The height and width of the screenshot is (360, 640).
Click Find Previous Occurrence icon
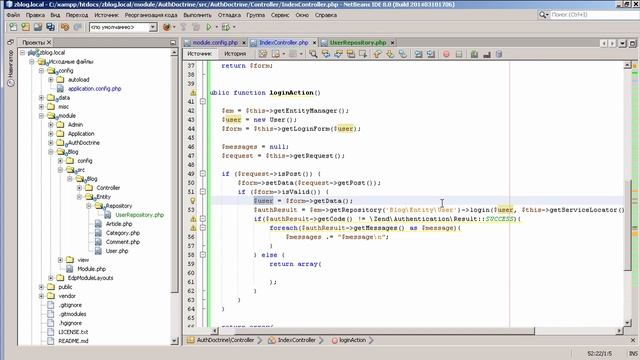point(326,54)
